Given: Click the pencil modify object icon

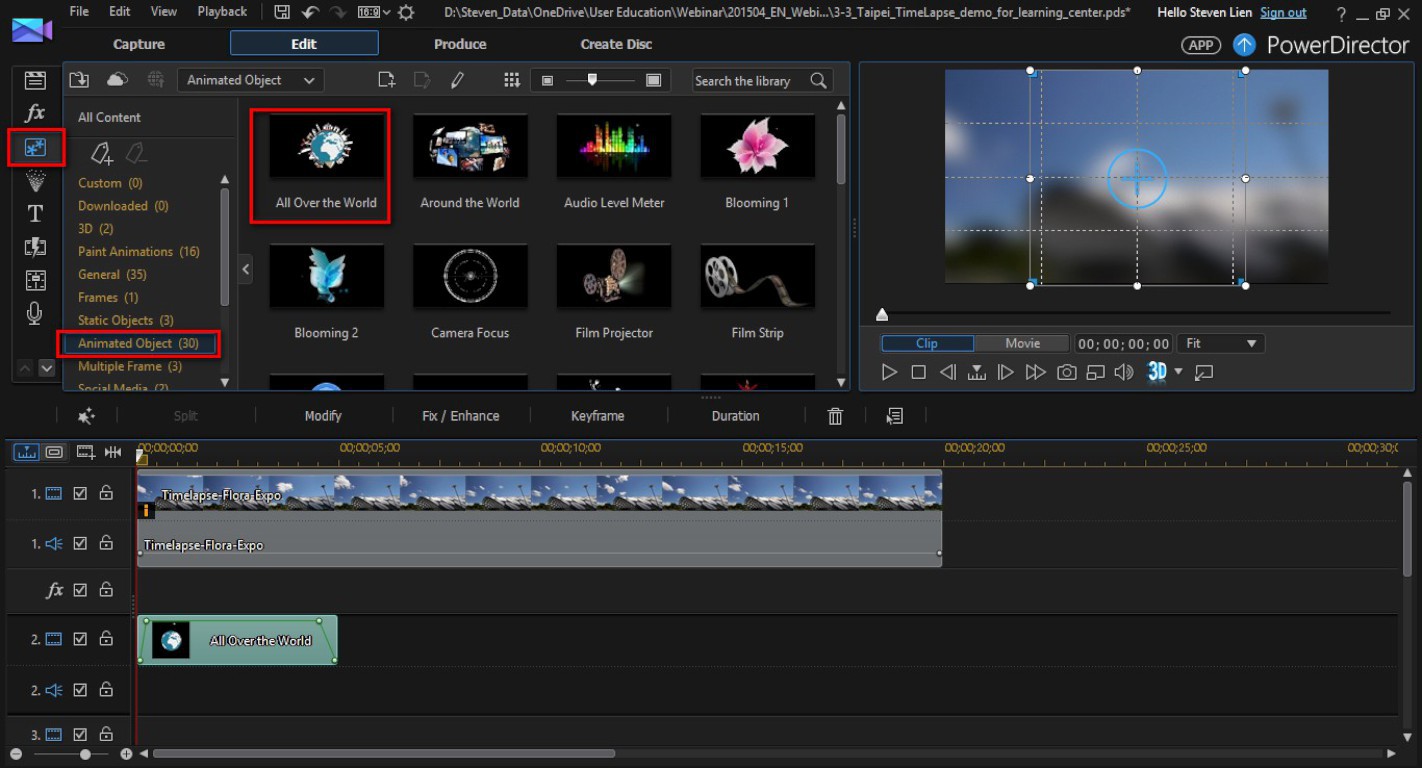Looking at the screenshot, I should 457,80.
